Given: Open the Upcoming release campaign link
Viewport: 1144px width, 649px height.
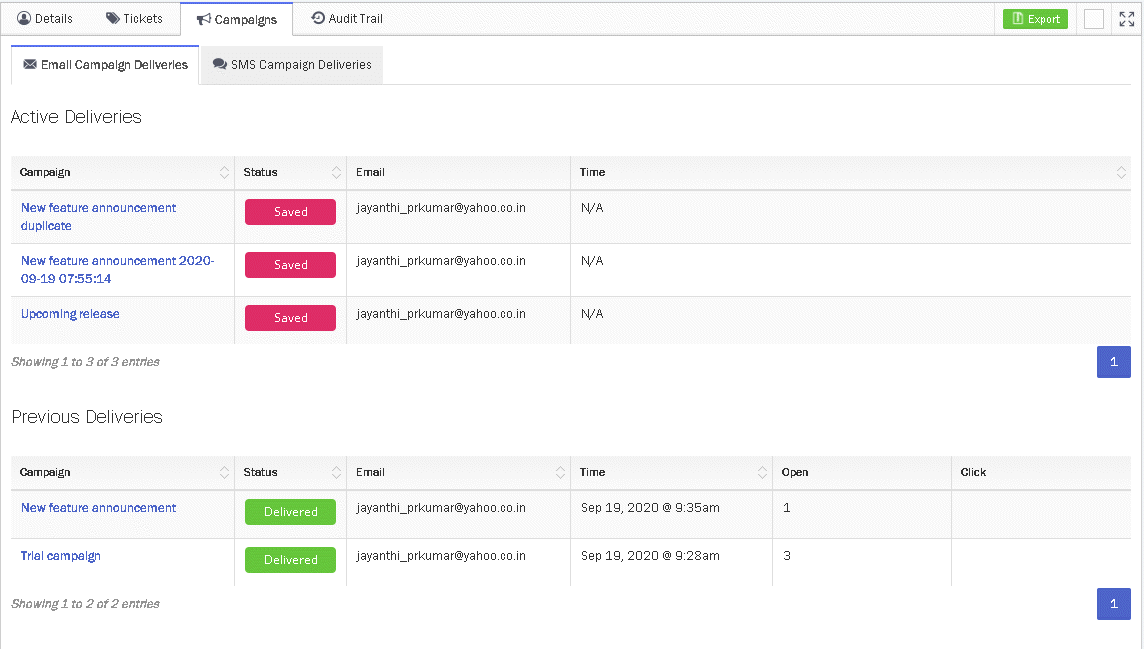Looking at the screenshot, I should click(70, 314).
